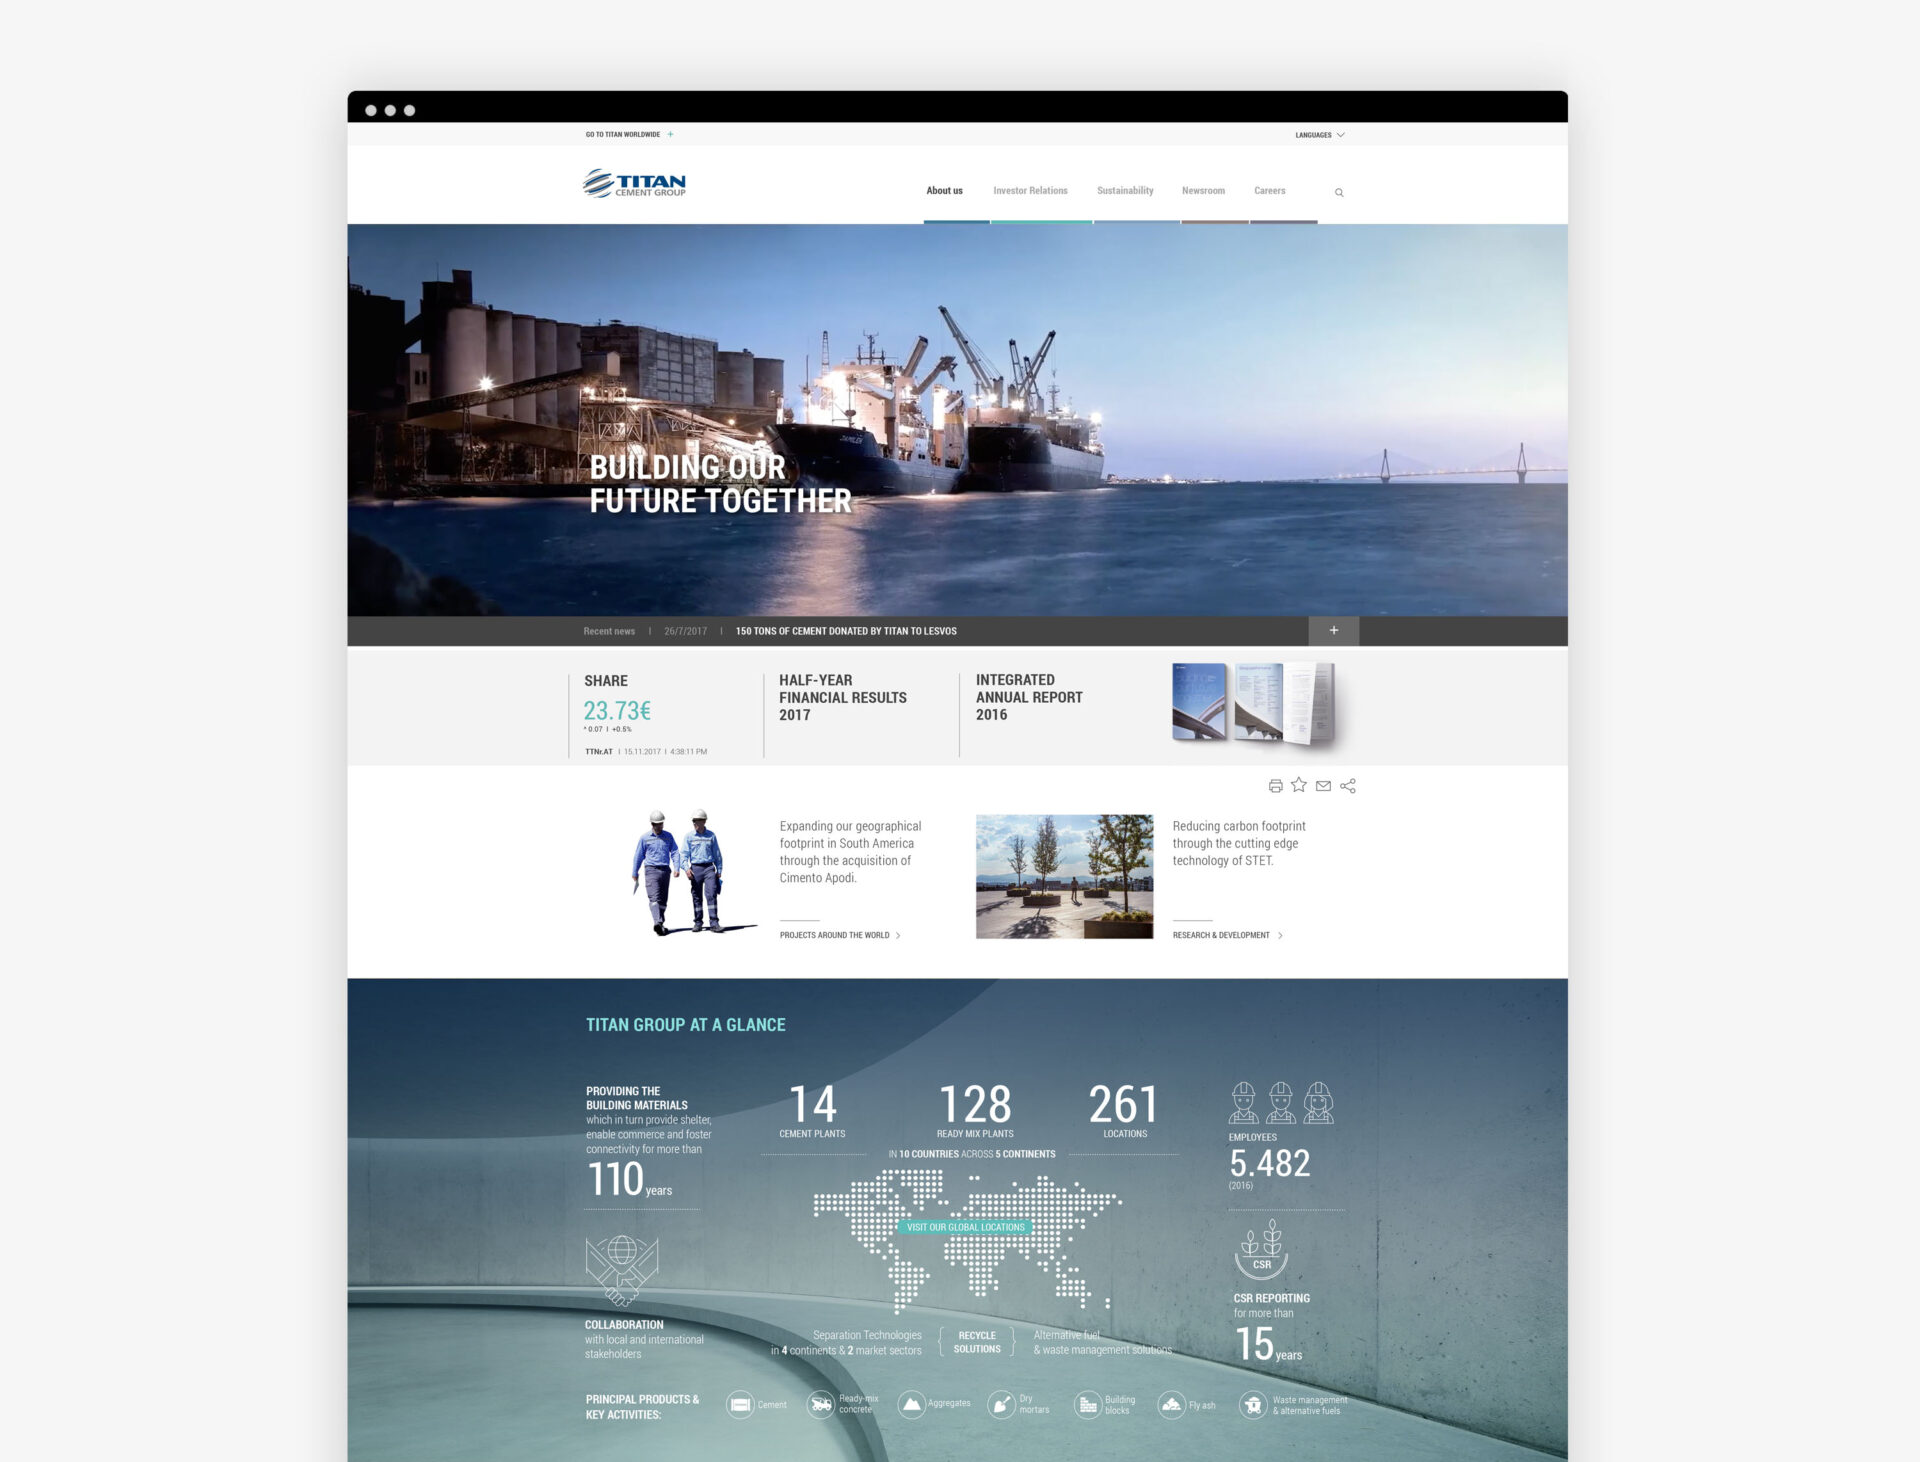Viewport: 1920px width, 1462px height.
Task: Click the Employees 5.482 figure
Action: 1269,1161
